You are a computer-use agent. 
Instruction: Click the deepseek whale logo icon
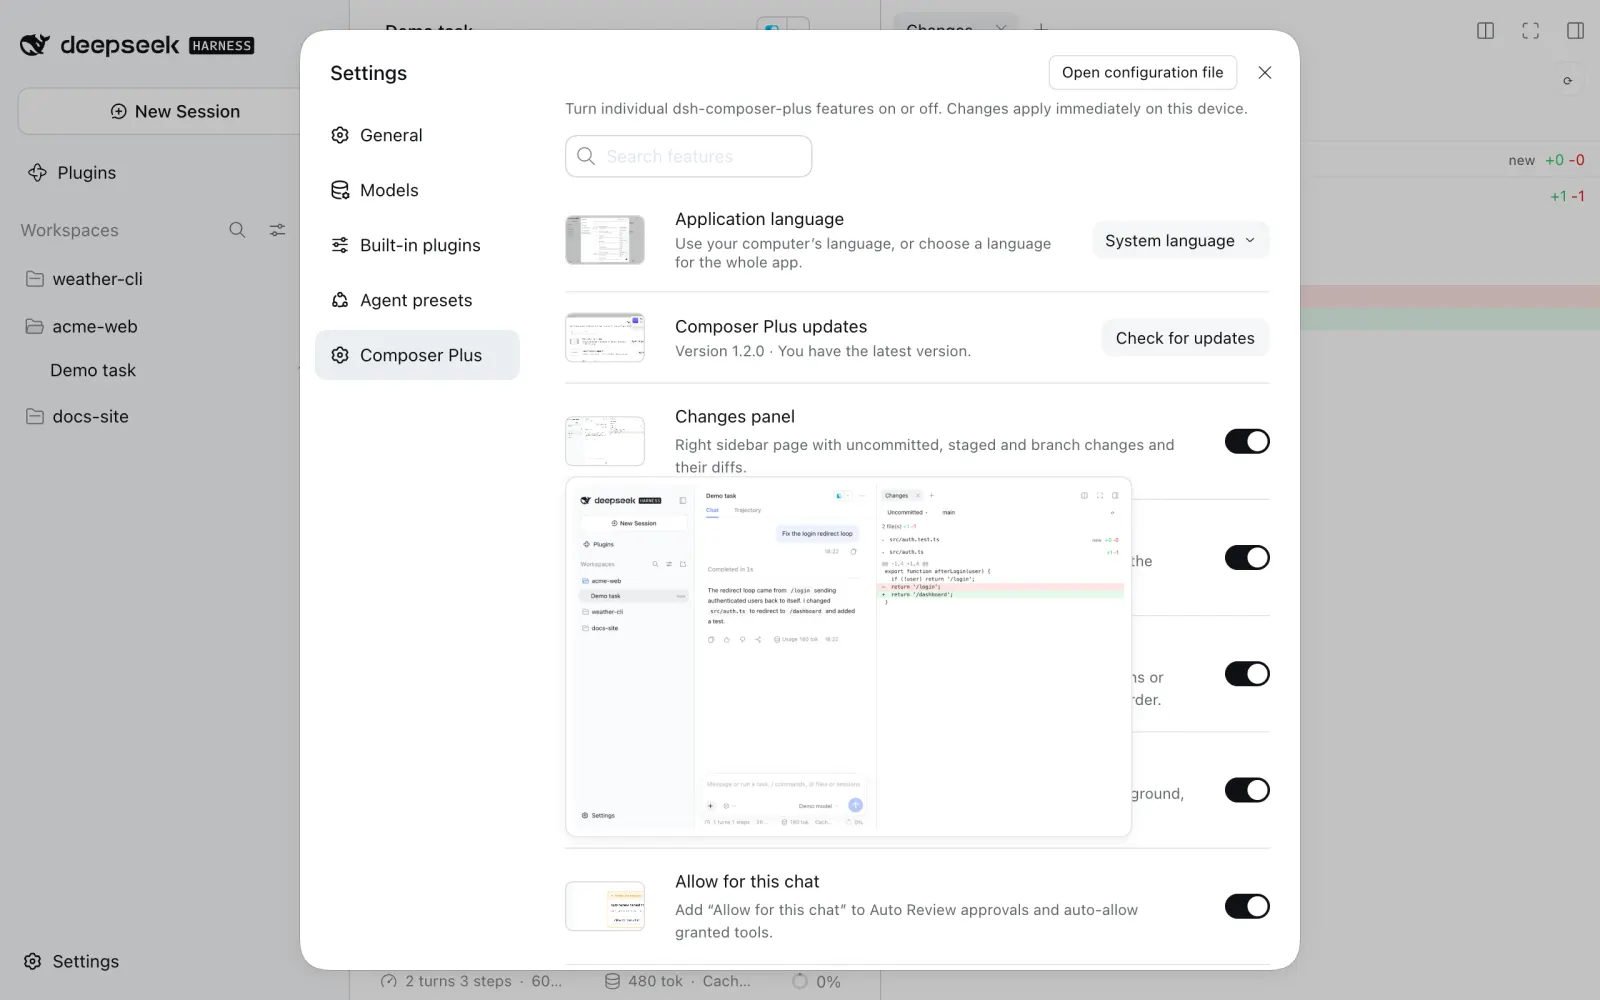click(x=35, y=45)
